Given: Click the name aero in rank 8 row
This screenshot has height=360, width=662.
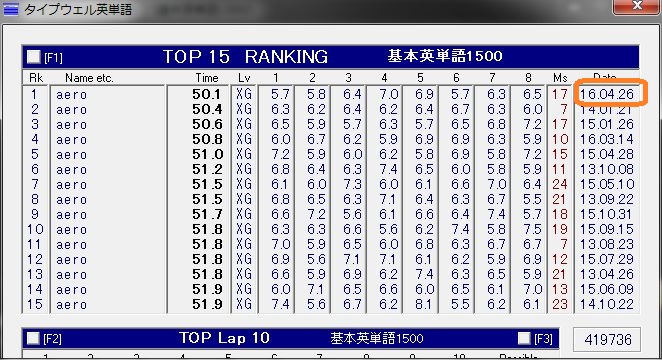Looking at the screenshot, I should coord(71,200).
